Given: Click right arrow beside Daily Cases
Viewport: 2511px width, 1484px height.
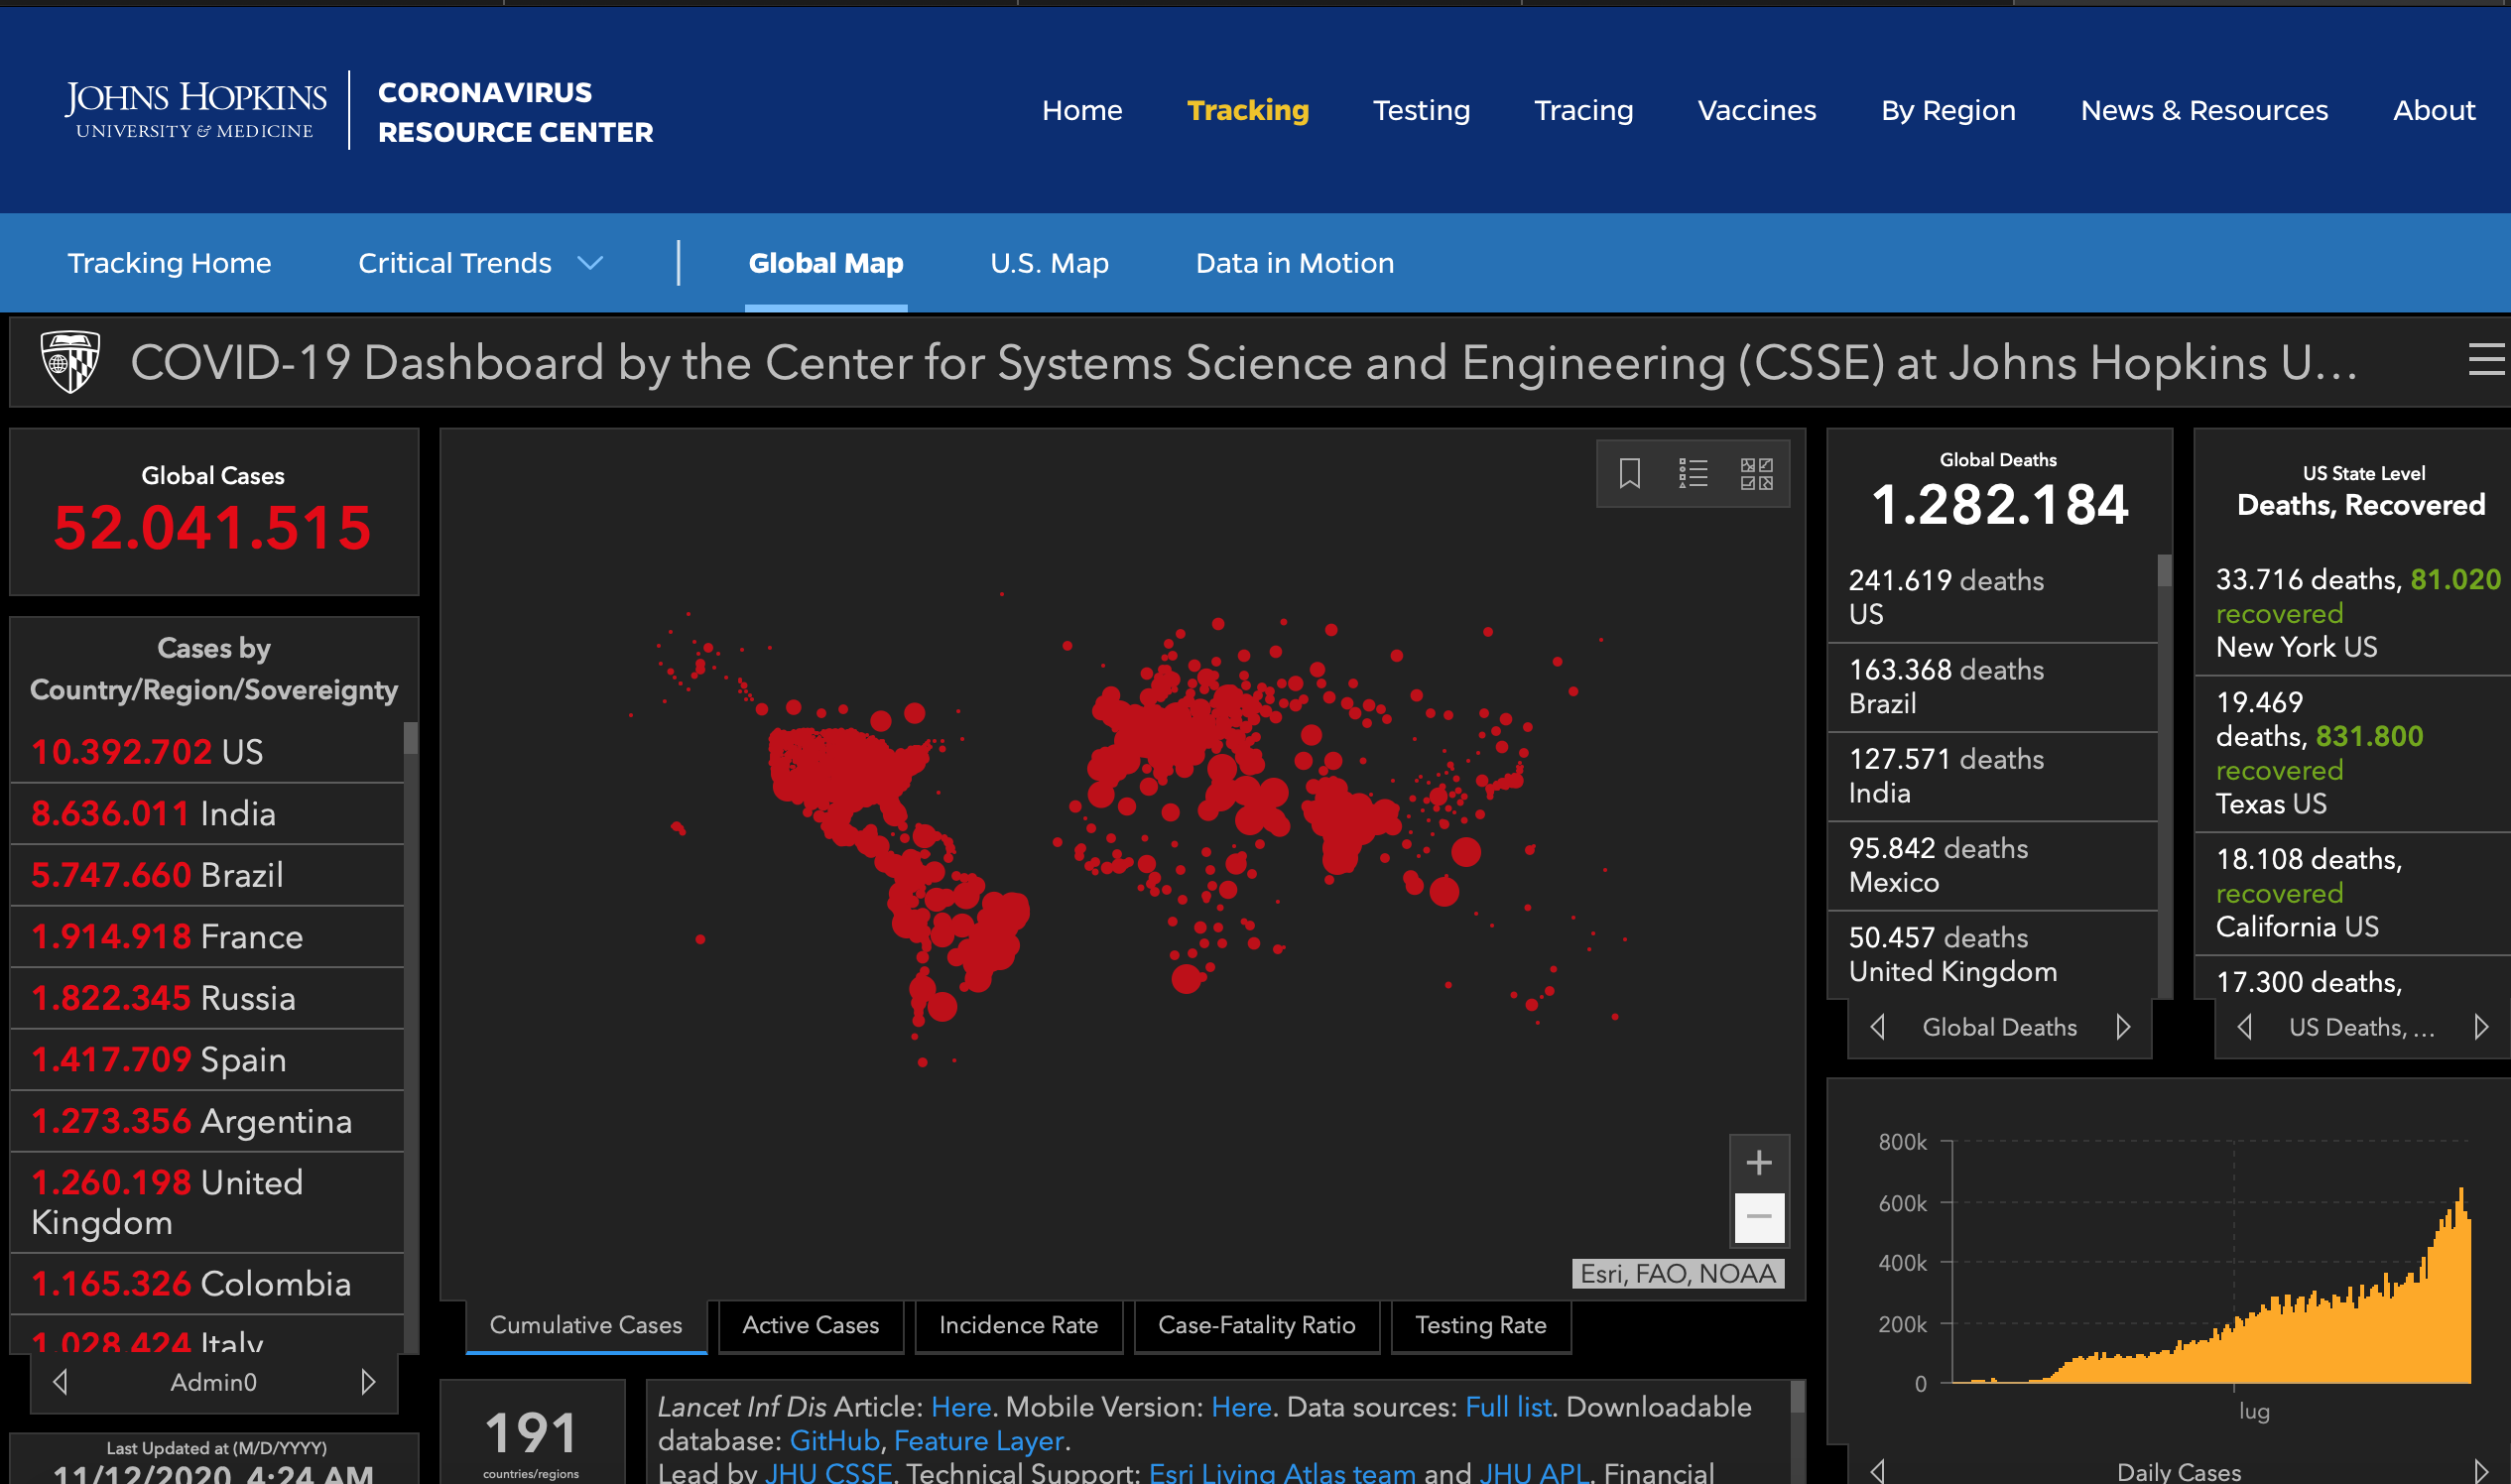Looking at the screenshot, I should click(x=2481, y=1471).
